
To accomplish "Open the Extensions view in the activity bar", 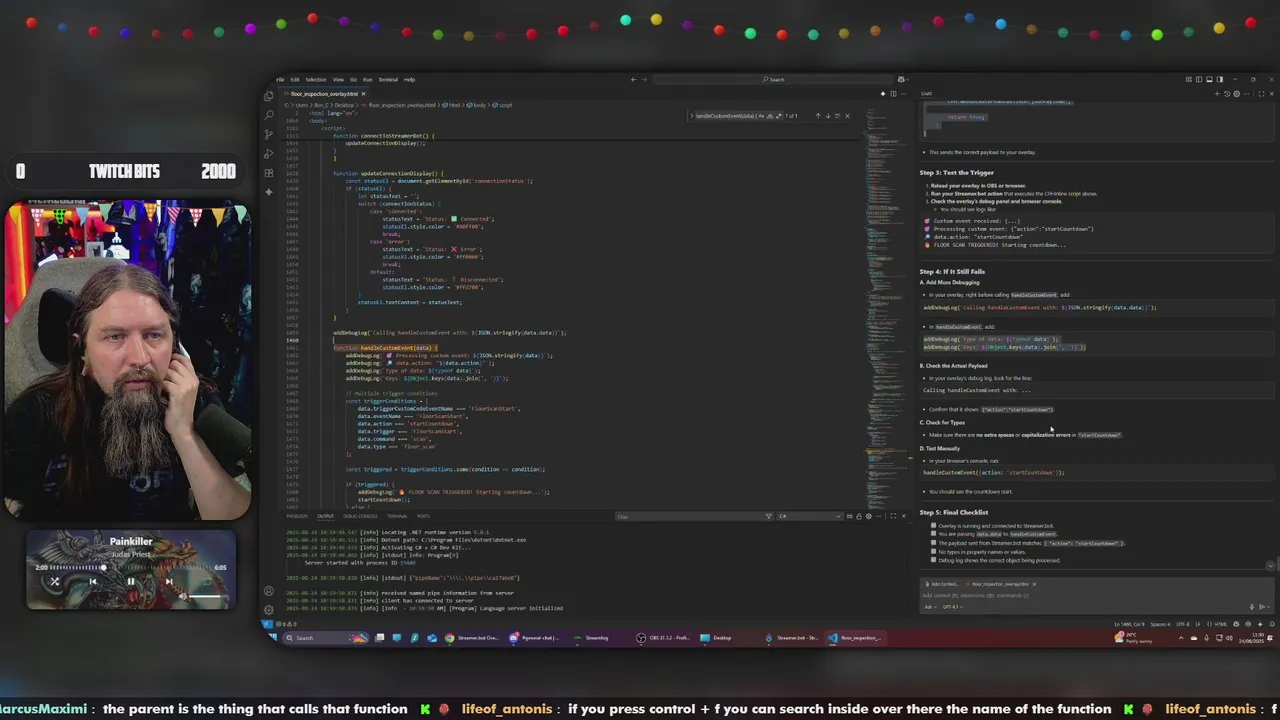I will [x=268, y=172].
